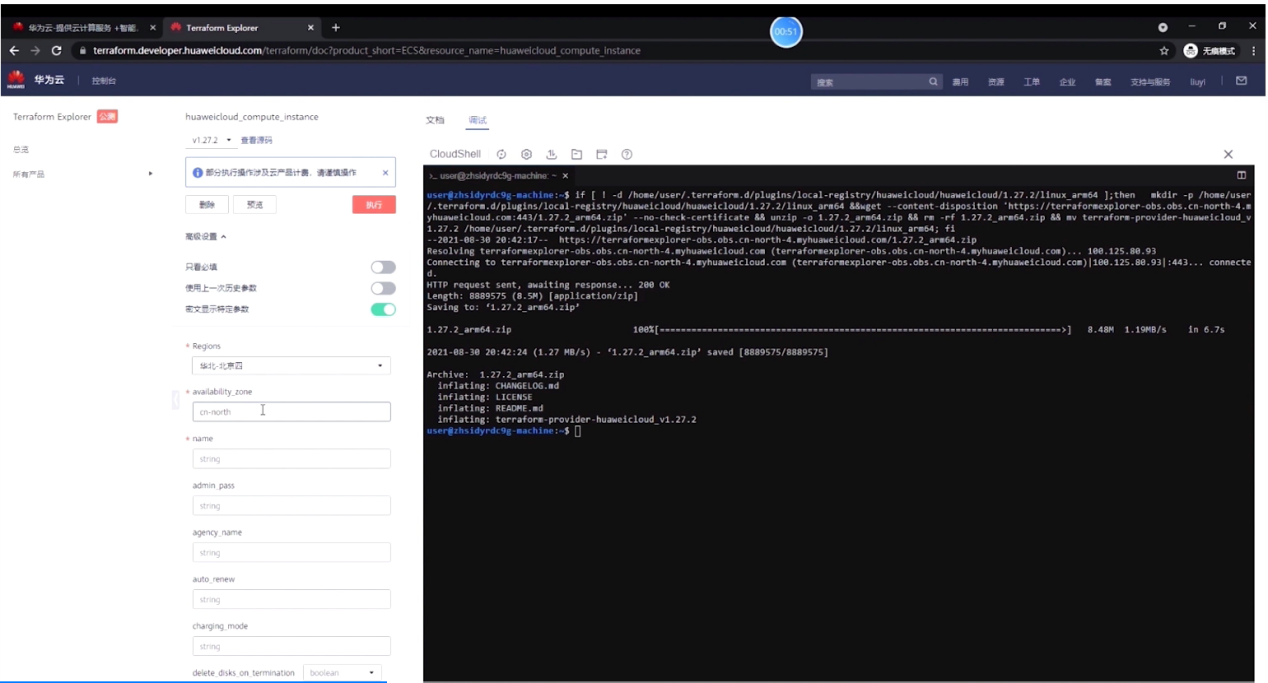Open 工单 in the header menu
Viewport: 1268px width, 683px height.
point(1032,82)
